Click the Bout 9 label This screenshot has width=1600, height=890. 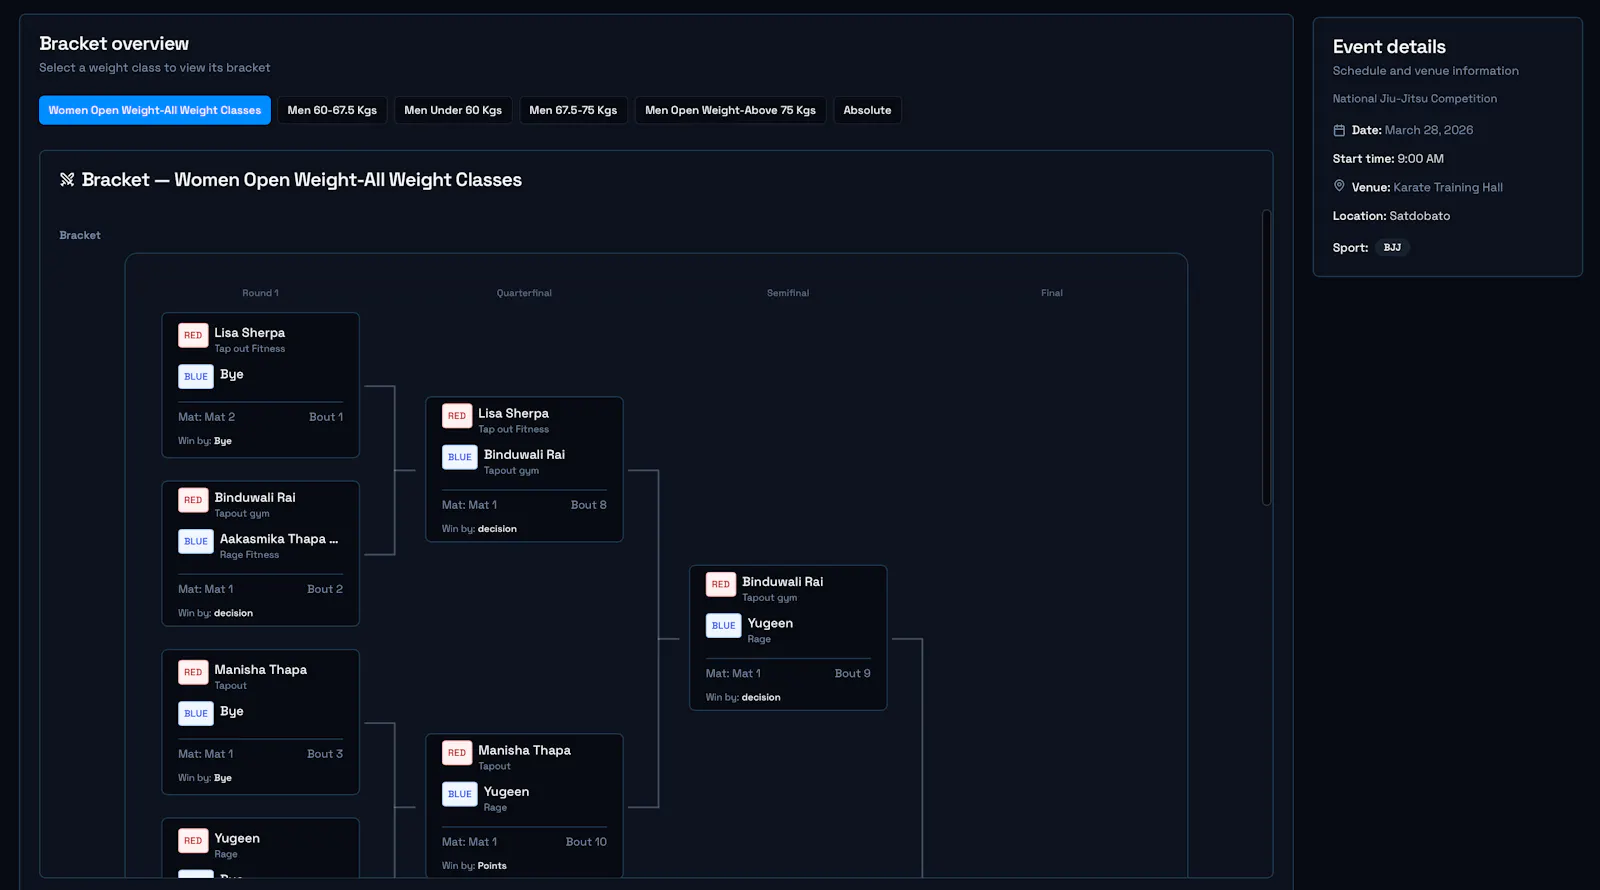coord(853,673)
